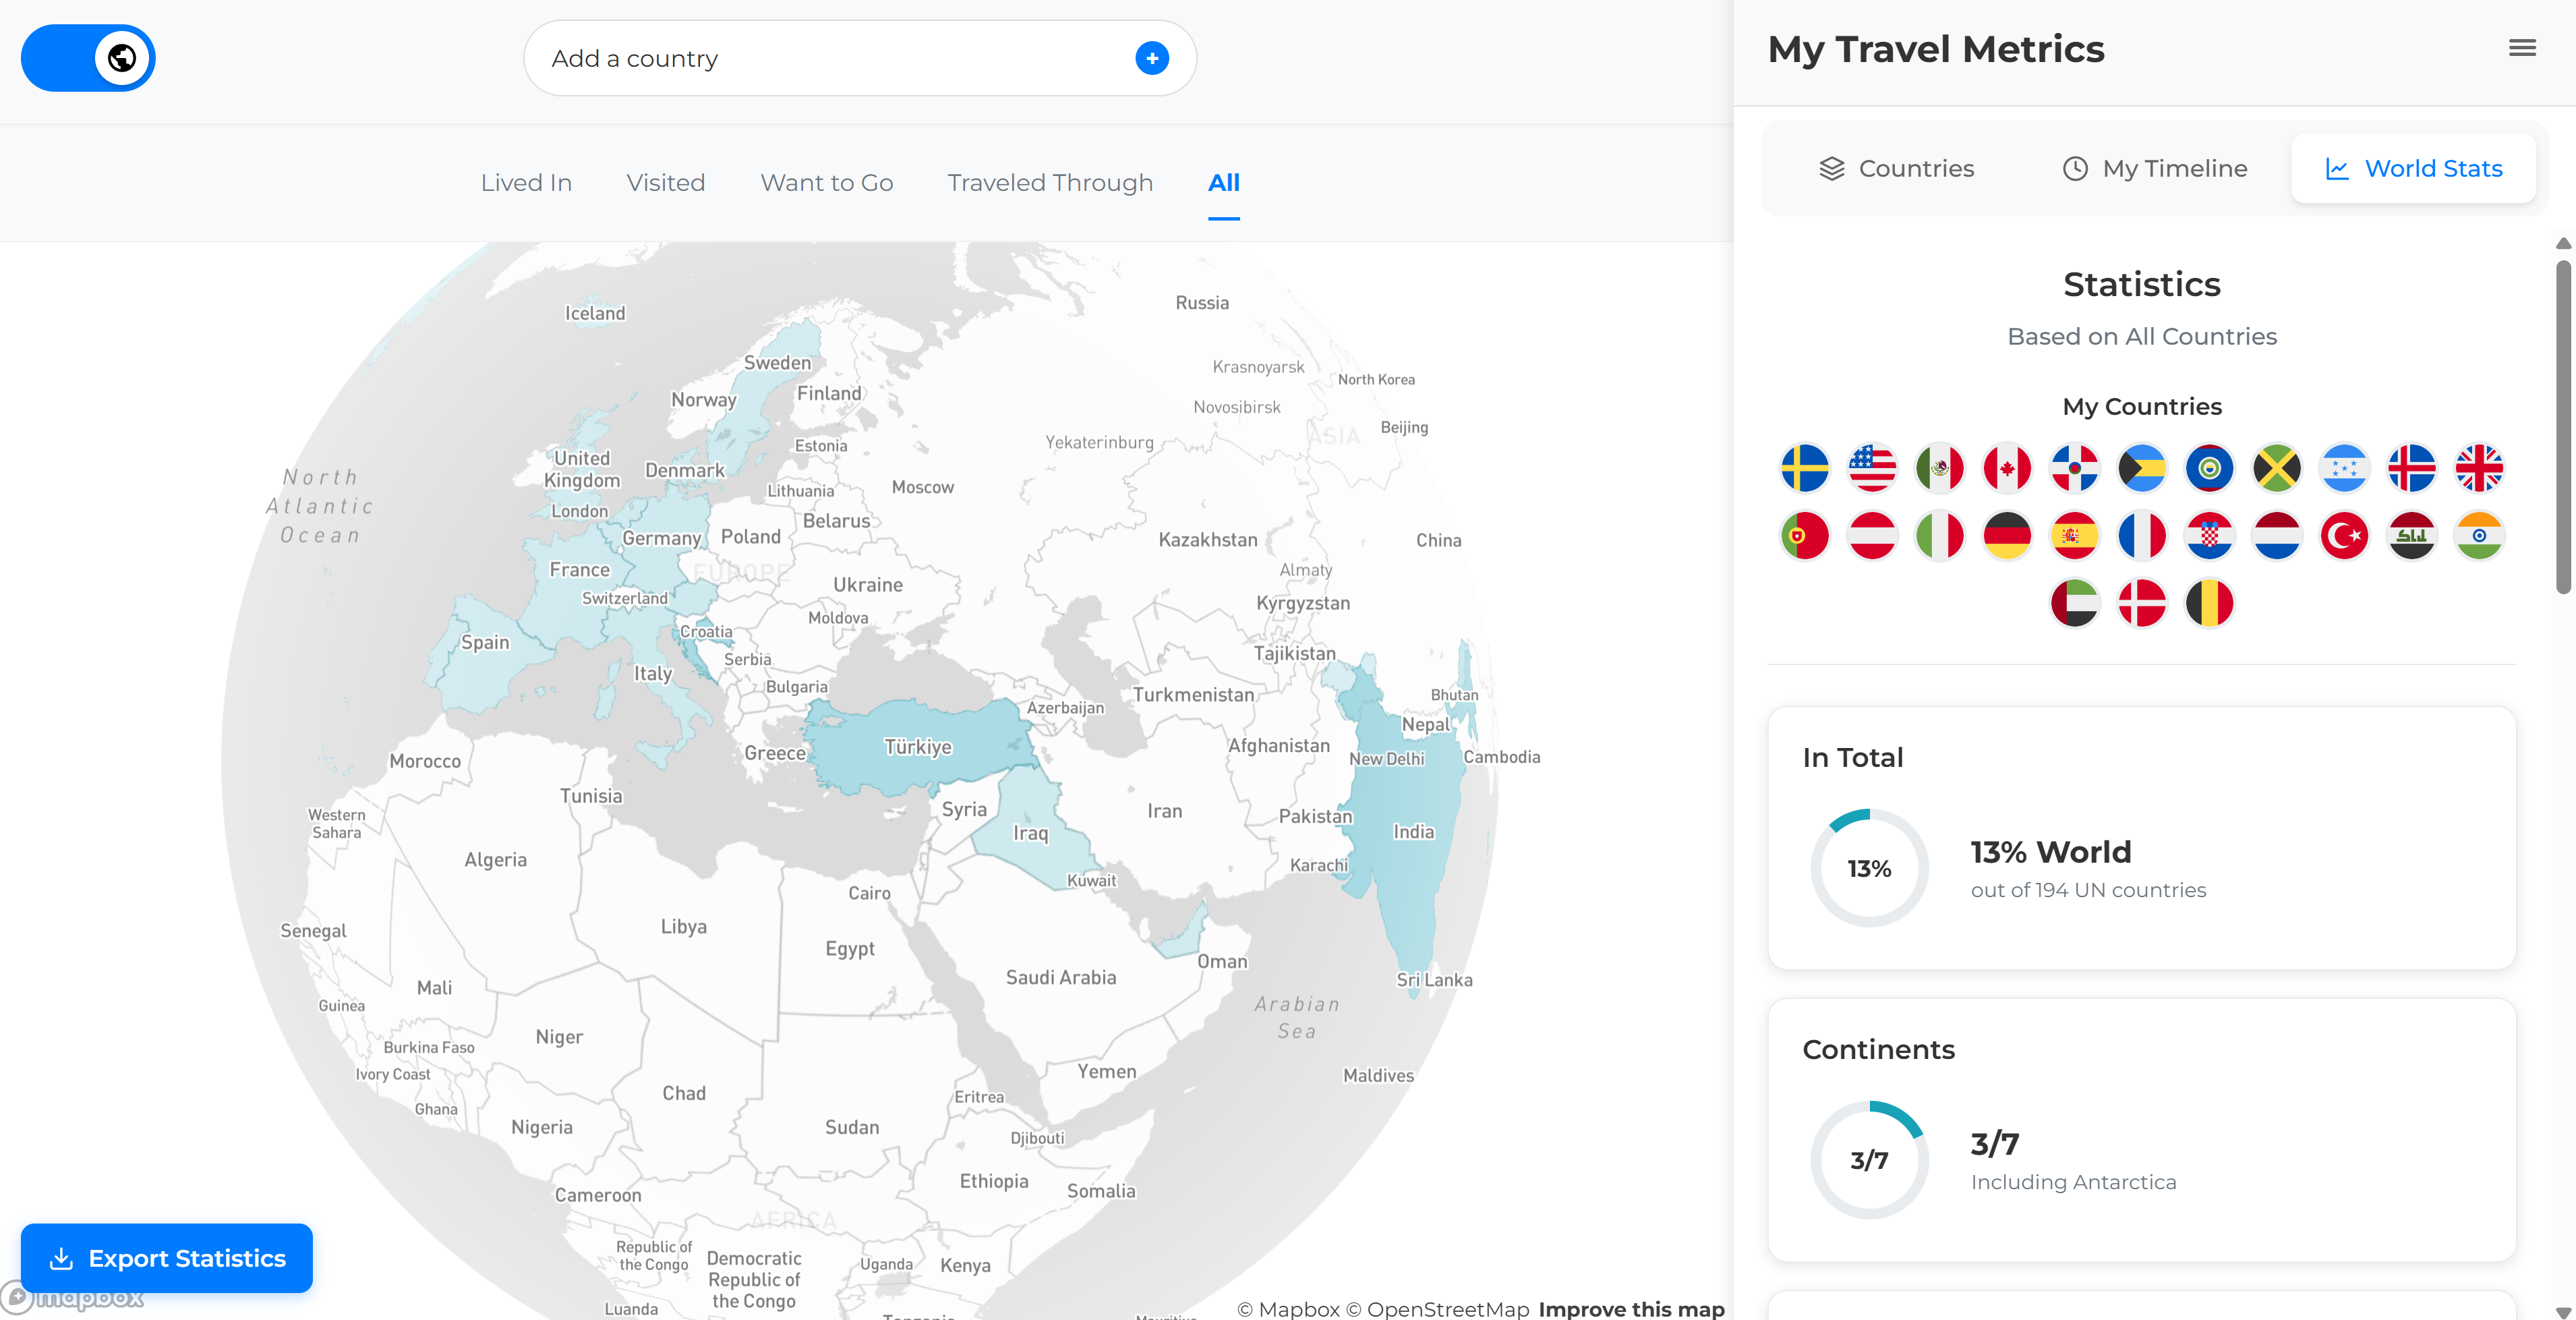
Task: Click the Export Statistics button
Action: [x=167, y=1258]
